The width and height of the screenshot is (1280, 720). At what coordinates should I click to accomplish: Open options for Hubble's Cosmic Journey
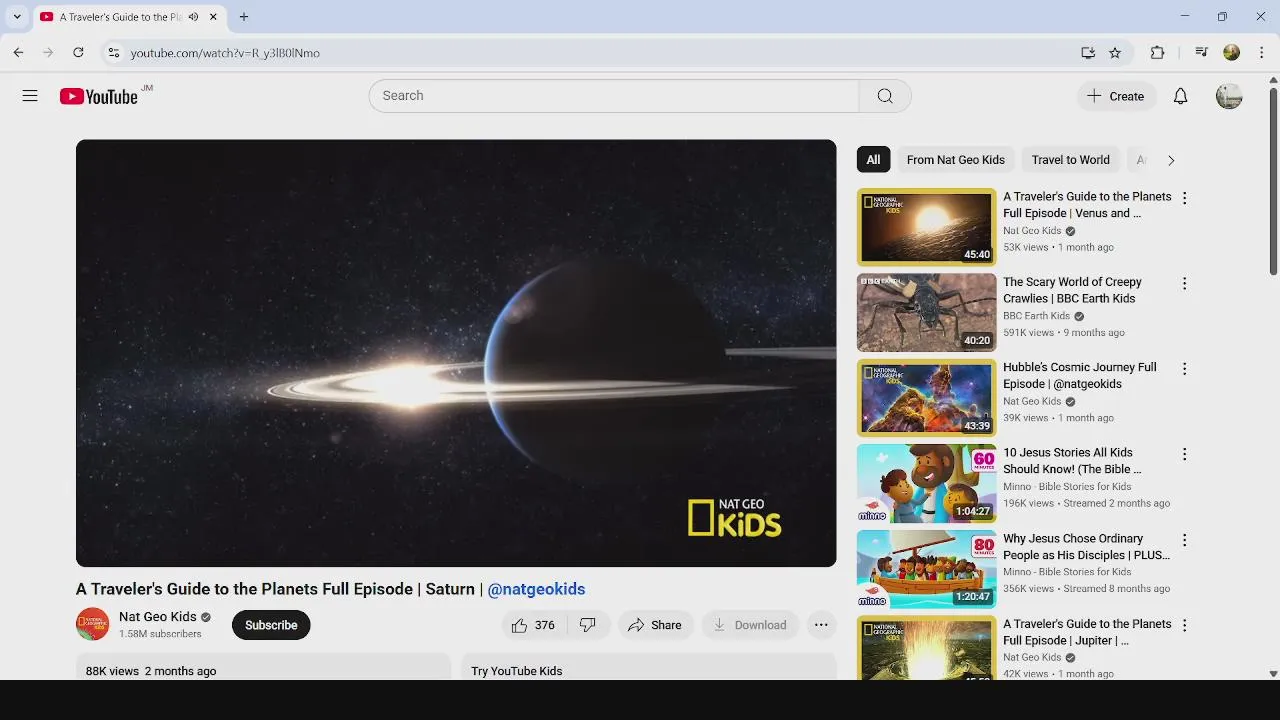pyautogui.click(x=1184, y=369)
